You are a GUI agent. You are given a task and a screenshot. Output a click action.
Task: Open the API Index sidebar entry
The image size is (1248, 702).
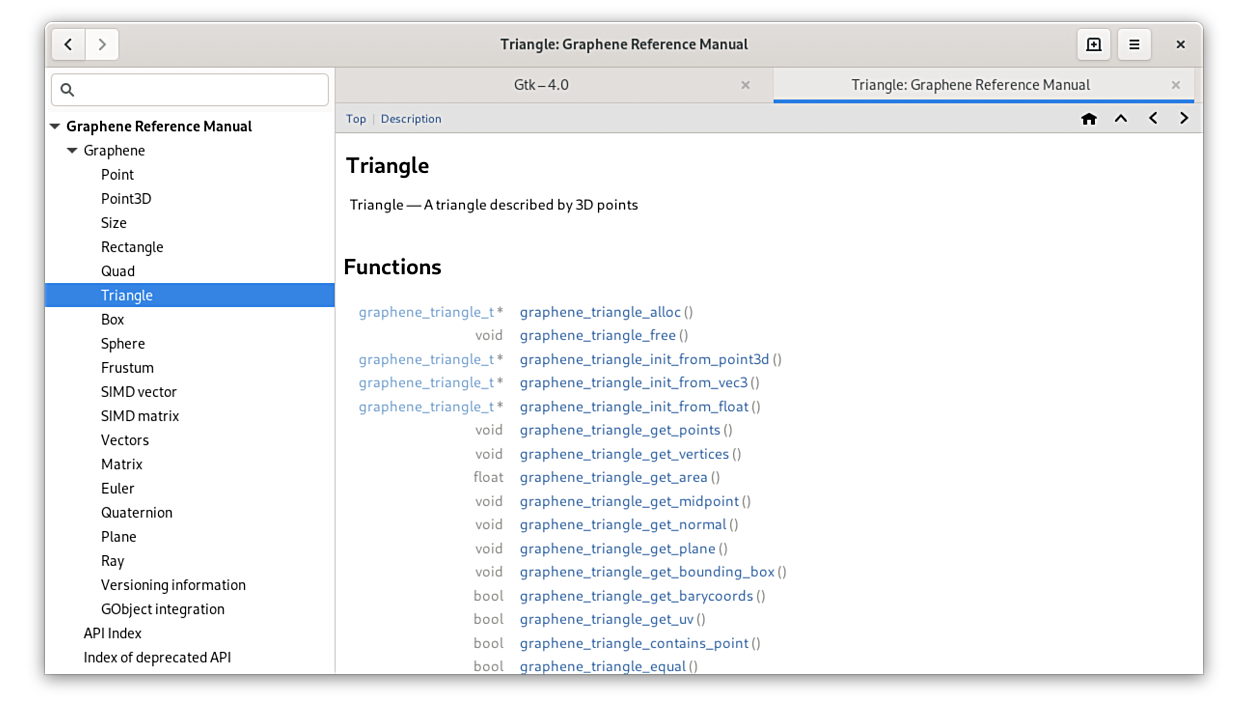pyautogui.click(x=112, y=633)
